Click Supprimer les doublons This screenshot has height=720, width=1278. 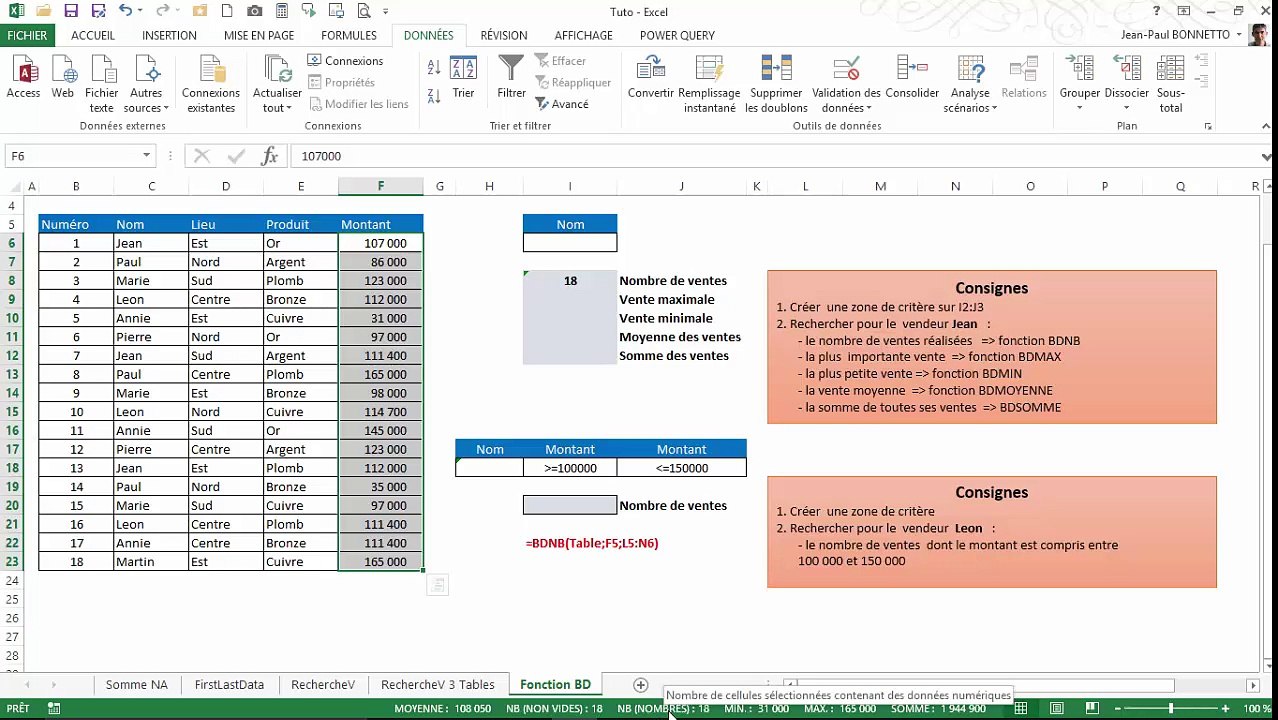tap(776, 85)
